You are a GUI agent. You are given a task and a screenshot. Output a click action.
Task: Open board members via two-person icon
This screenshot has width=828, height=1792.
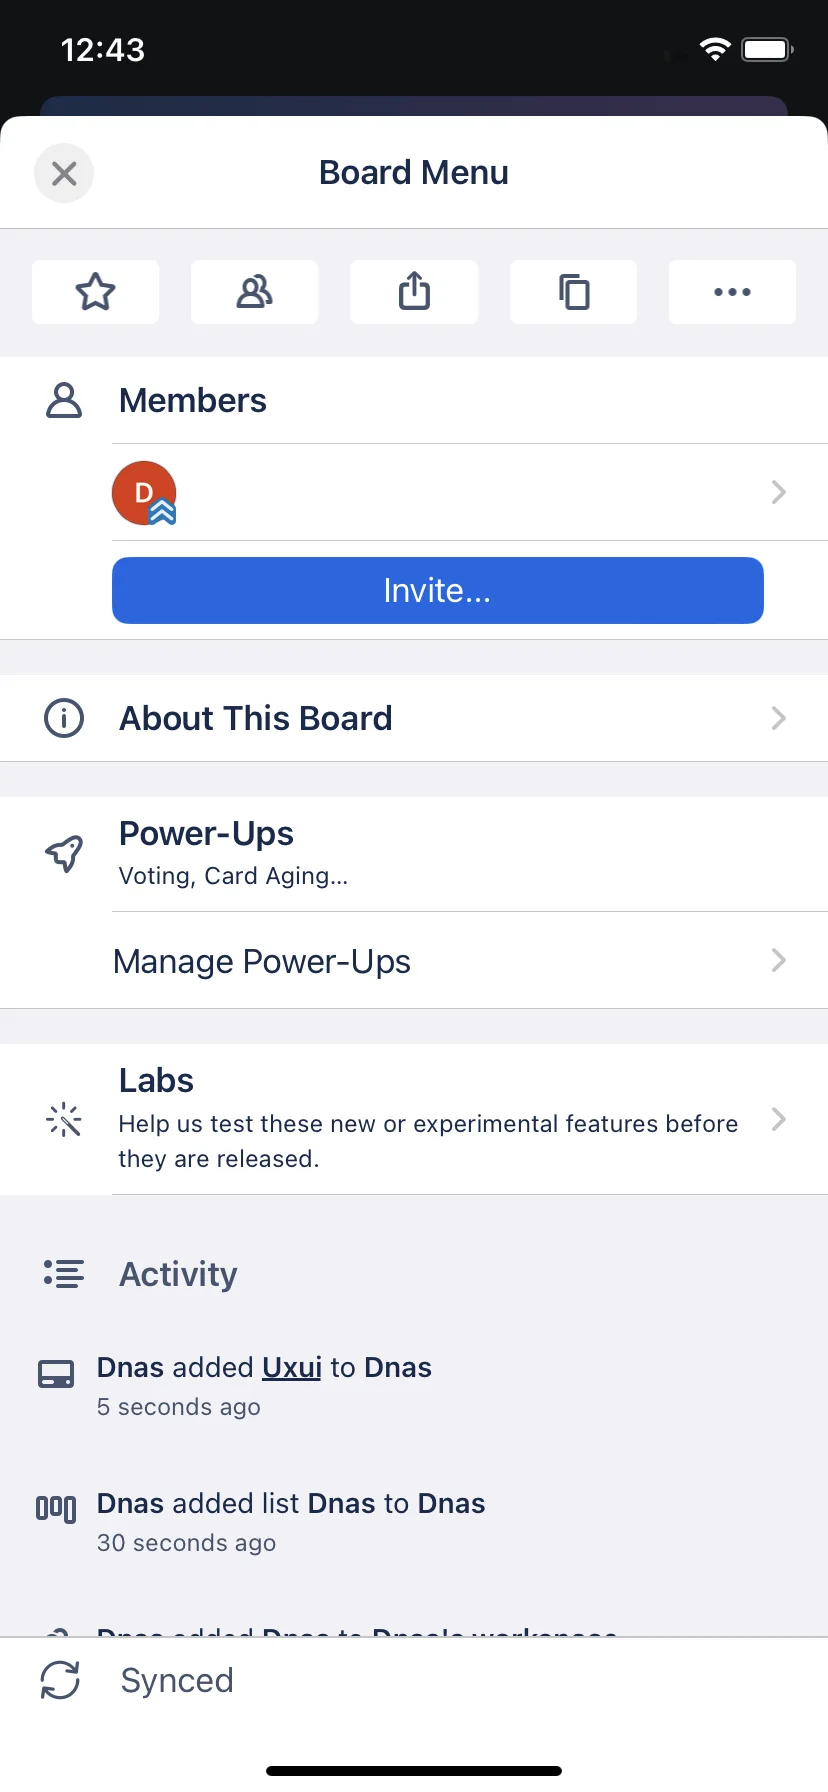click(255, 292)
